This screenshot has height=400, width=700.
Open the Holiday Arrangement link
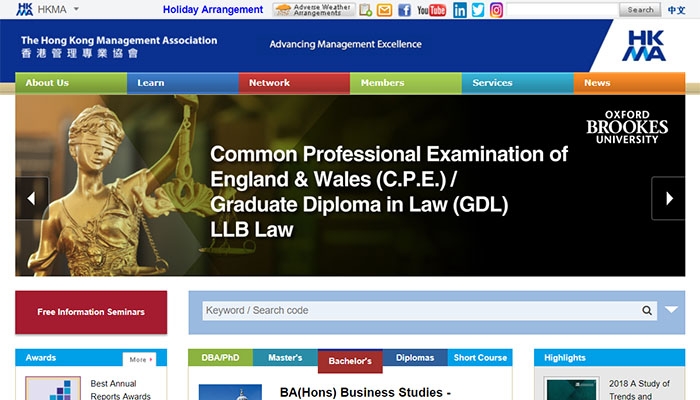point(213,10)
